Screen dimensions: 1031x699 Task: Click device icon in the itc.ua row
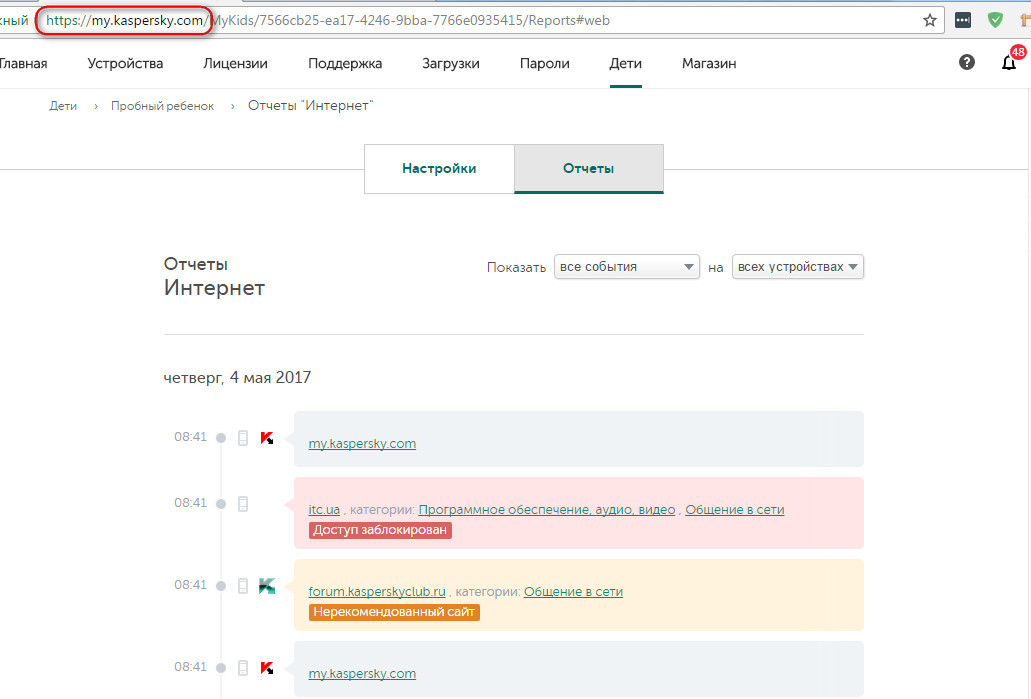[x=243, y=504]
